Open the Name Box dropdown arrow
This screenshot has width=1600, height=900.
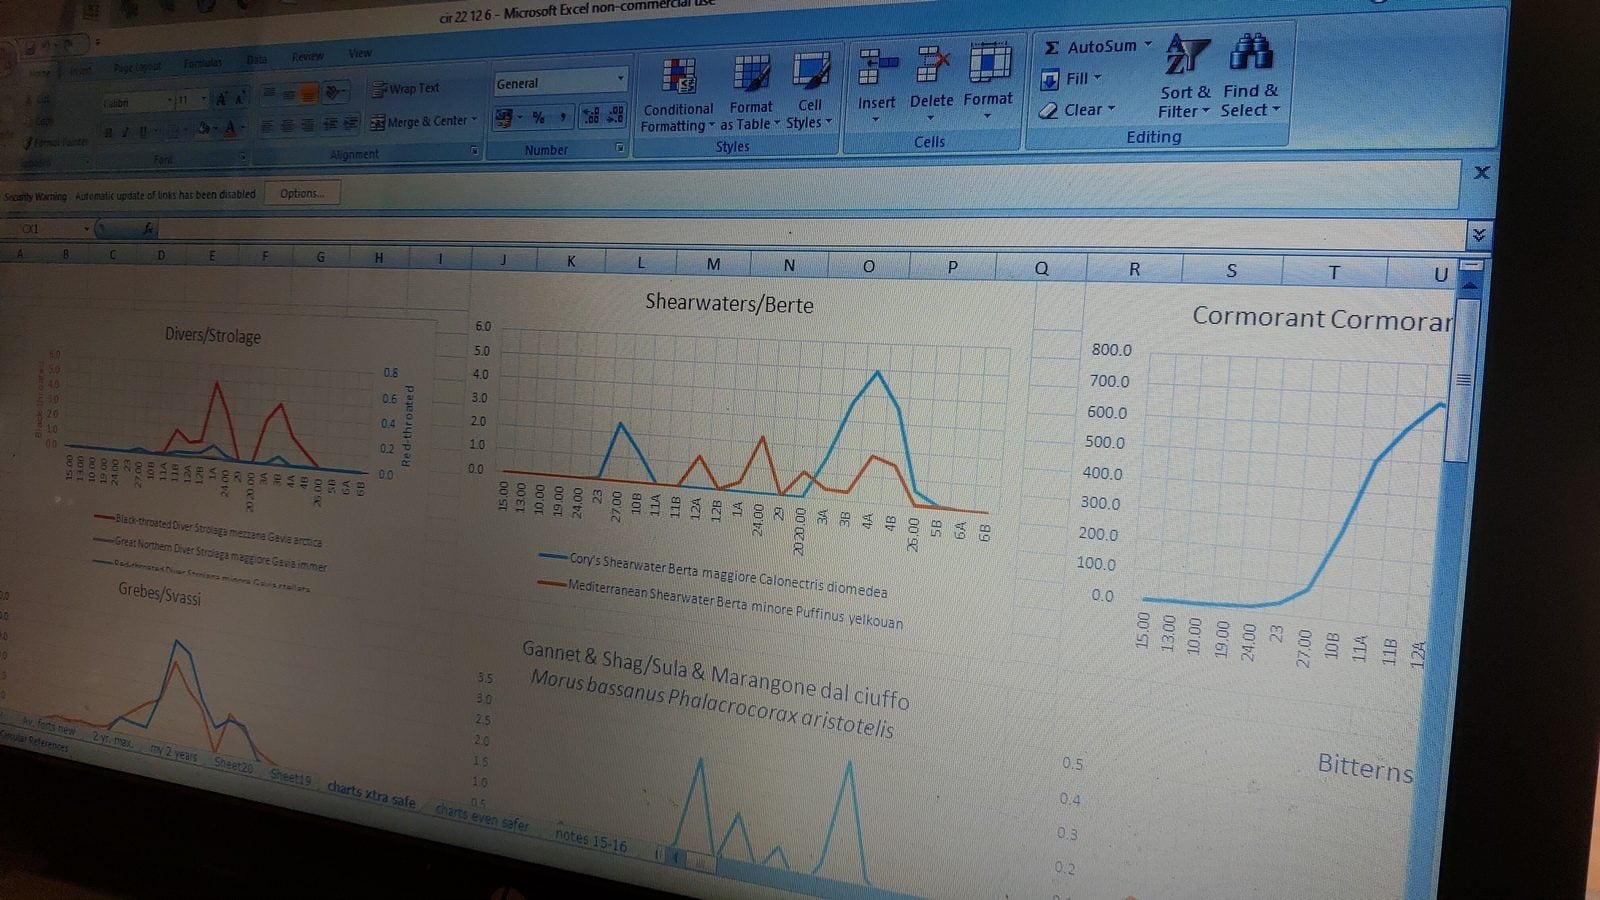pos(86,229)
